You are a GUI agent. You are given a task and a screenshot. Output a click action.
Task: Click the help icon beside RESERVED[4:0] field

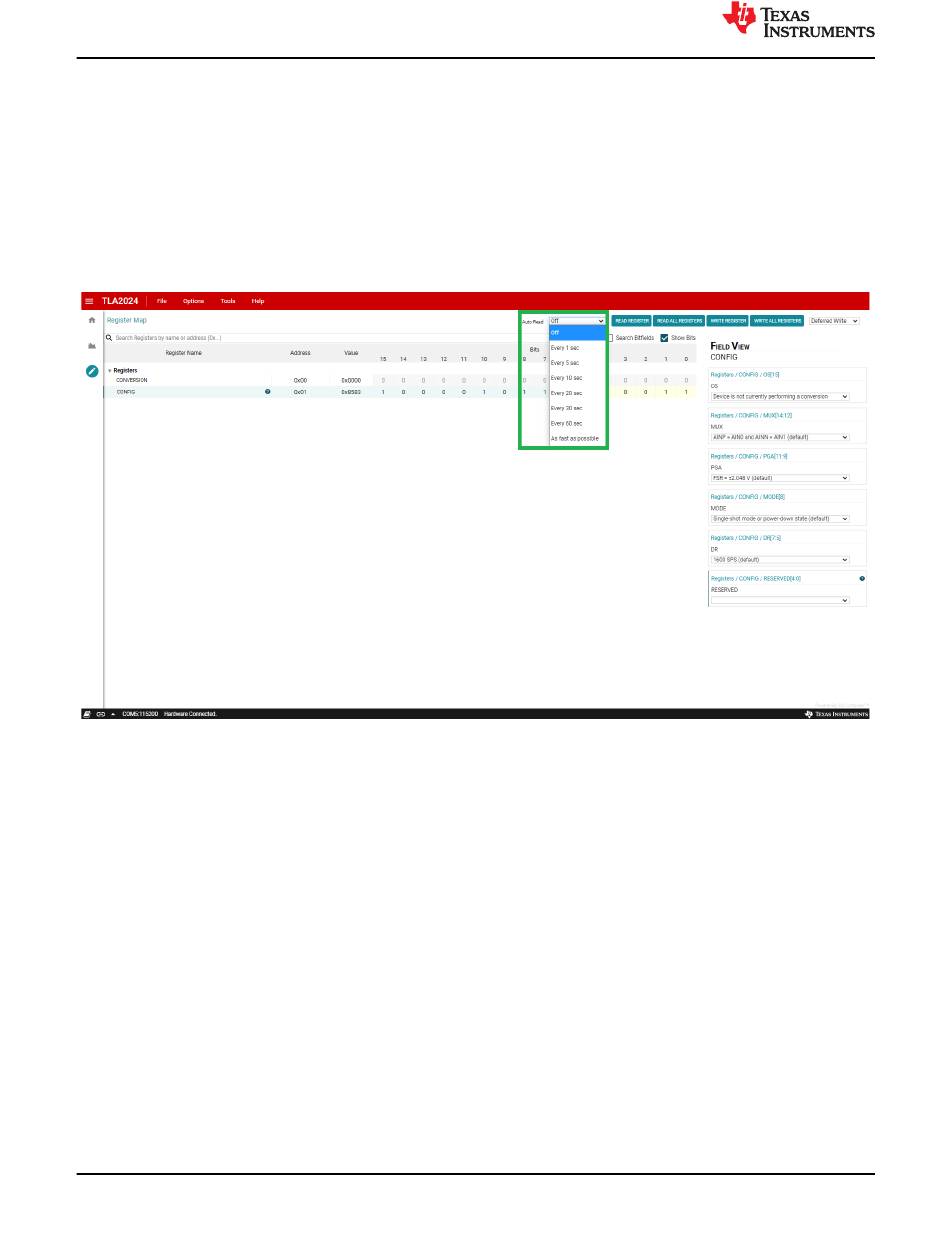[x=862, y=578]
